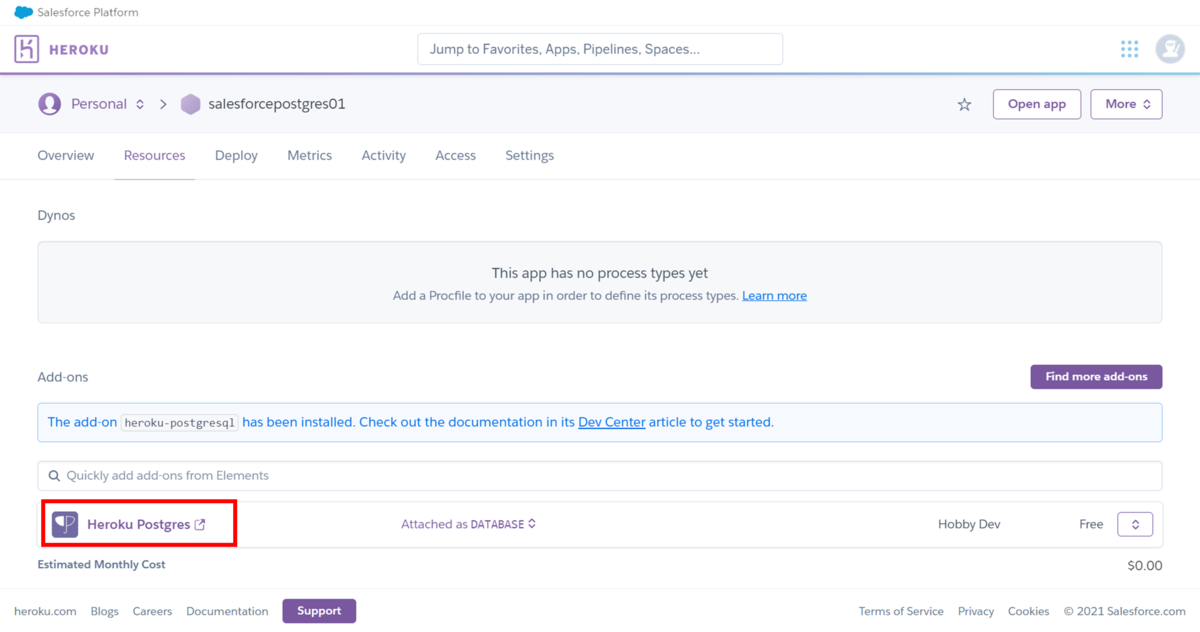
Task: Click the Heroku Postgres external link icon
Action: point(200,524)
